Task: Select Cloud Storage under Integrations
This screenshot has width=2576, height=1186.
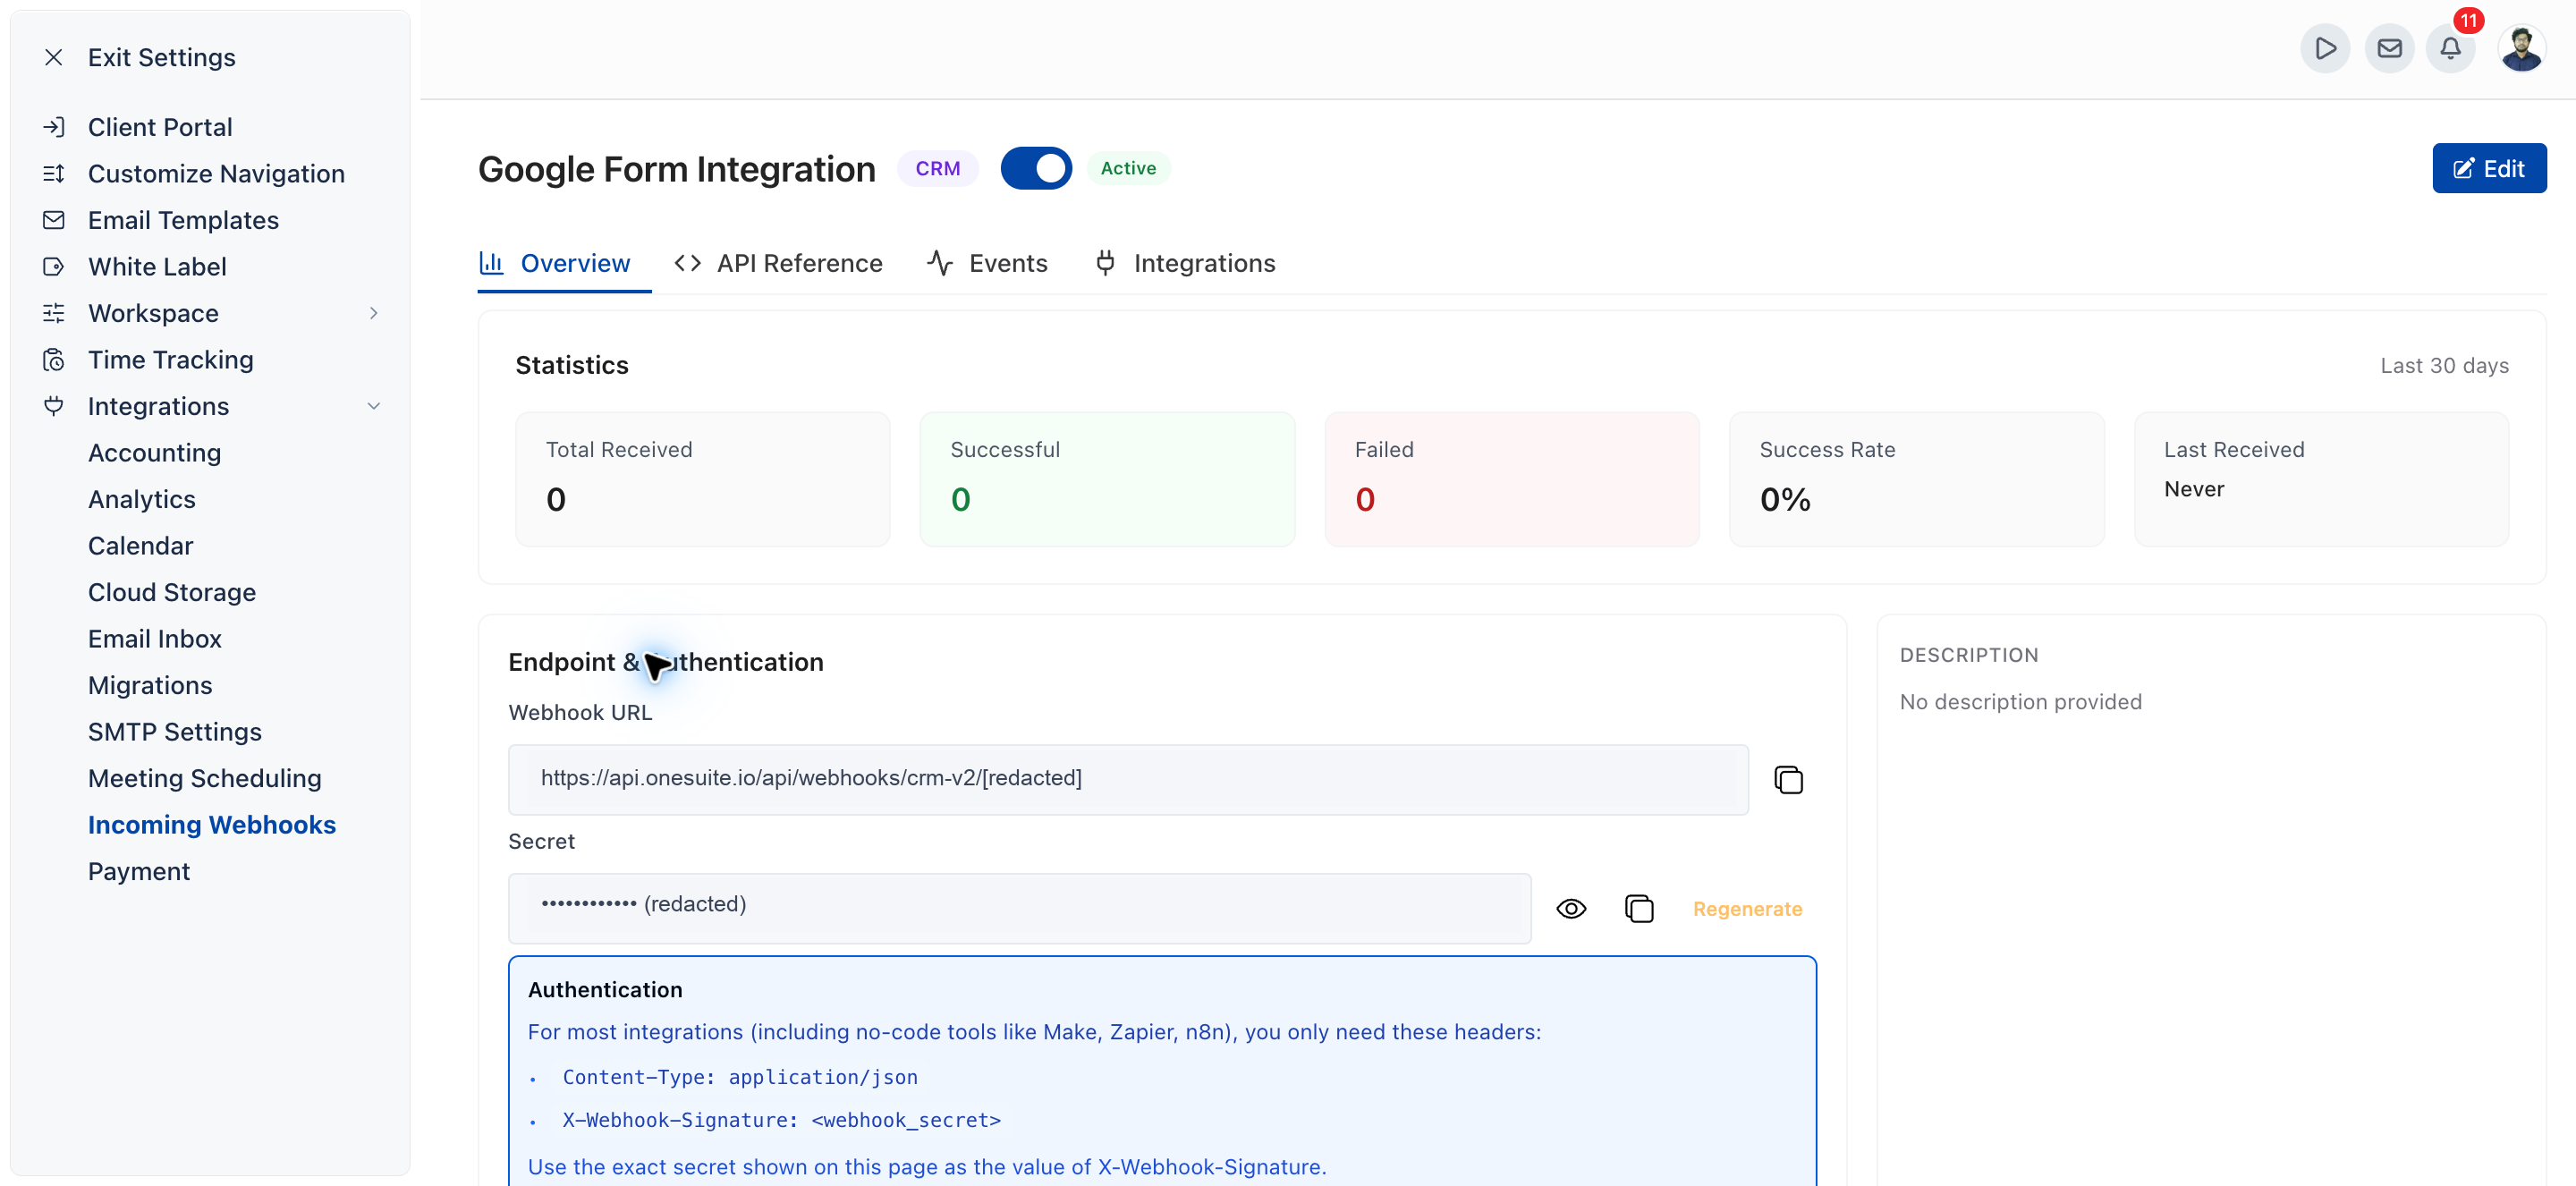Action: (x=172, y=592)
